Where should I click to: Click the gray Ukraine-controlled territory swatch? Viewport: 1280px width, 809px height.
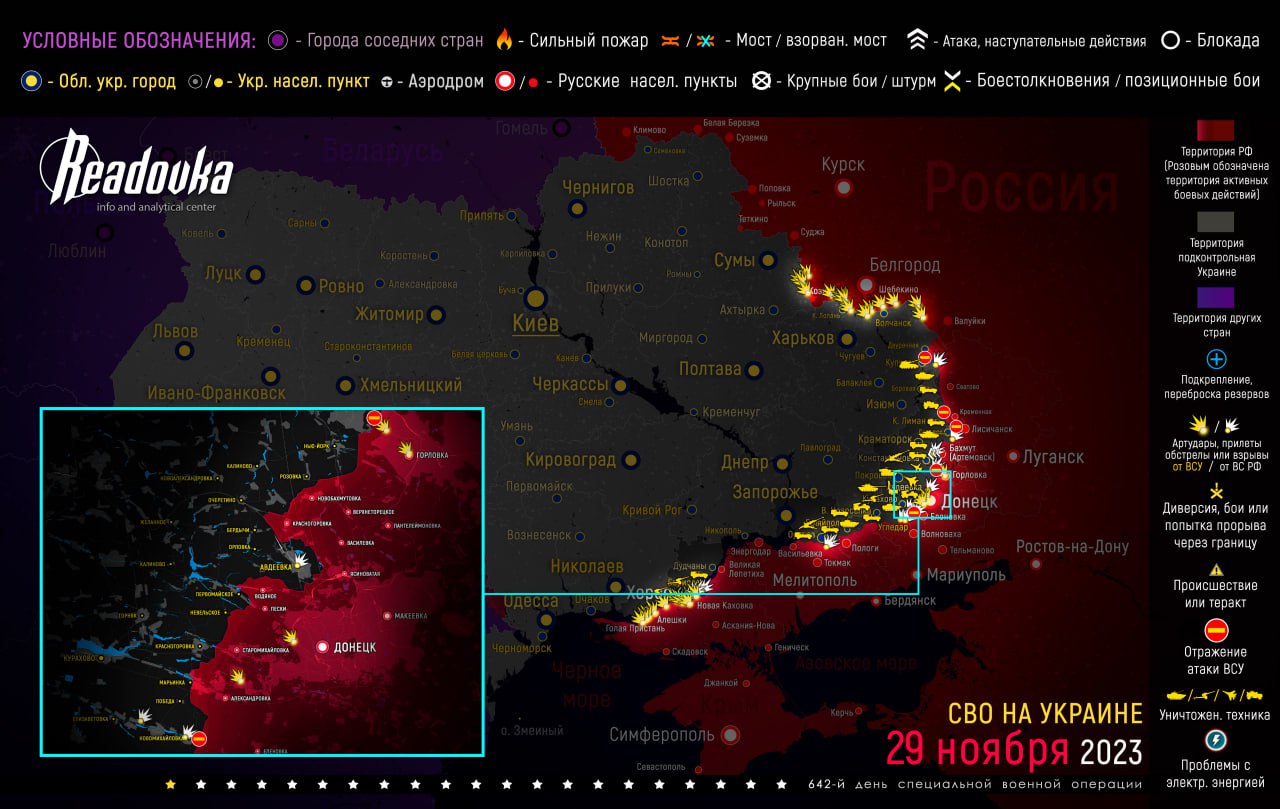click(1216, 221)
